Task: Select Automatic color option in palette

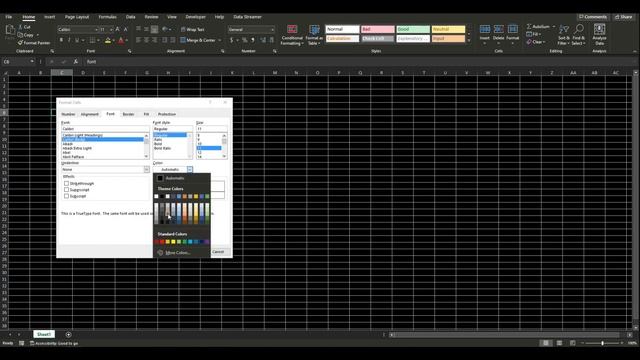Action: tap(182, 178)
